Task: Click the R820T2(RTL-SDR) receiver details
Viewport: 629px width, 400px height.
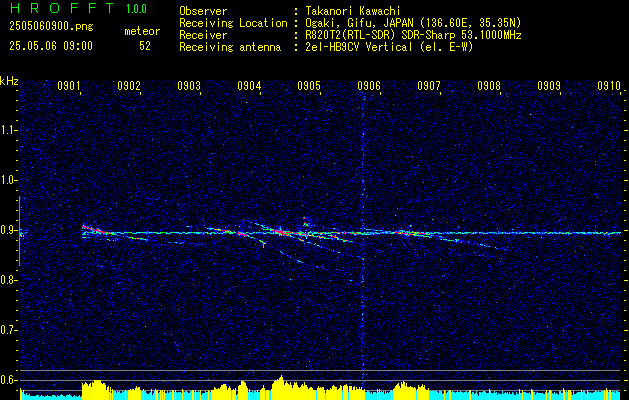Action: pos(413,35)
